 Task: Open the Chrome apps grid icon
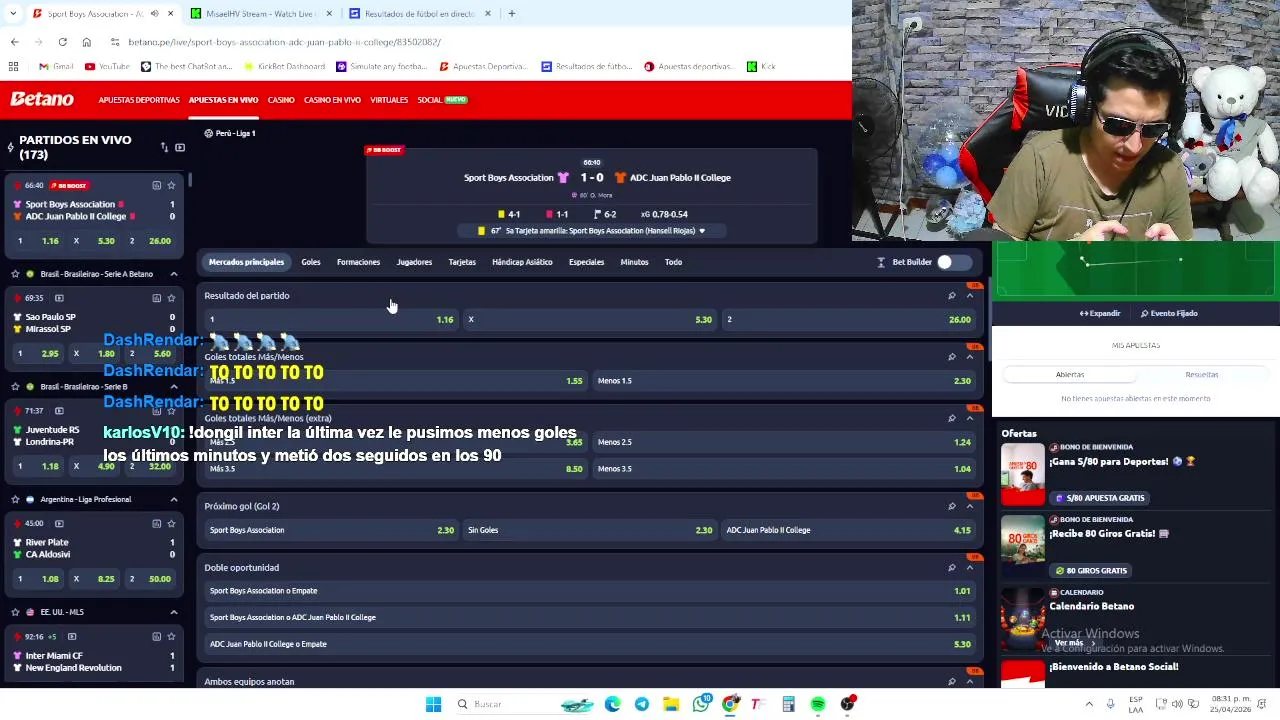13,66
